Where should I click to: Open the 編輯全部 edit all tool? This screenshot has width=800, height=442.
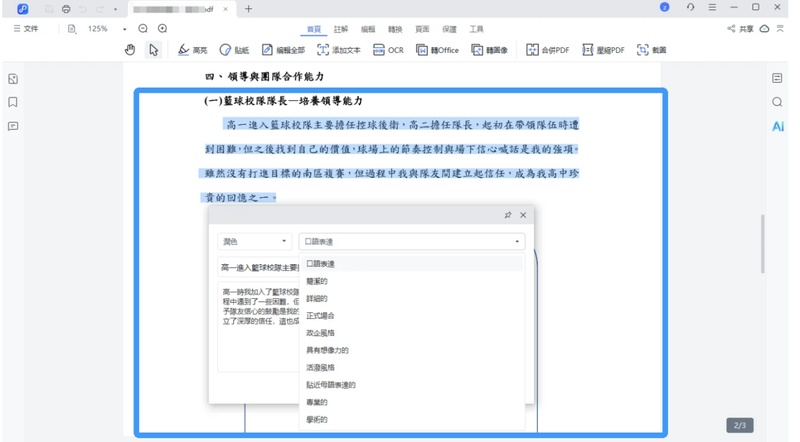[283, 50]
